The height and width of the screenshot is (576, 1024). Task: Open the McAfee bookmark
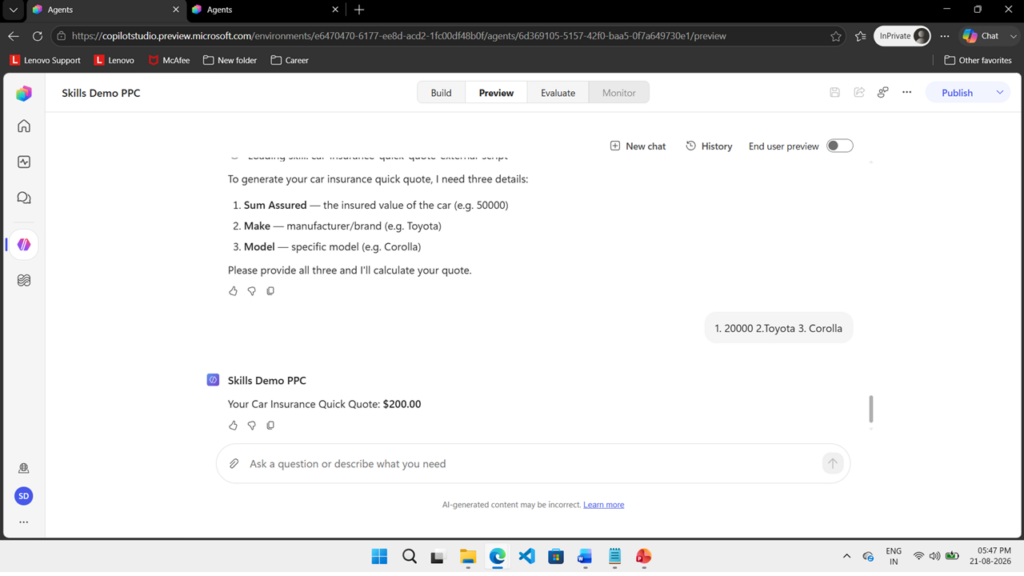tap(169, 60)
